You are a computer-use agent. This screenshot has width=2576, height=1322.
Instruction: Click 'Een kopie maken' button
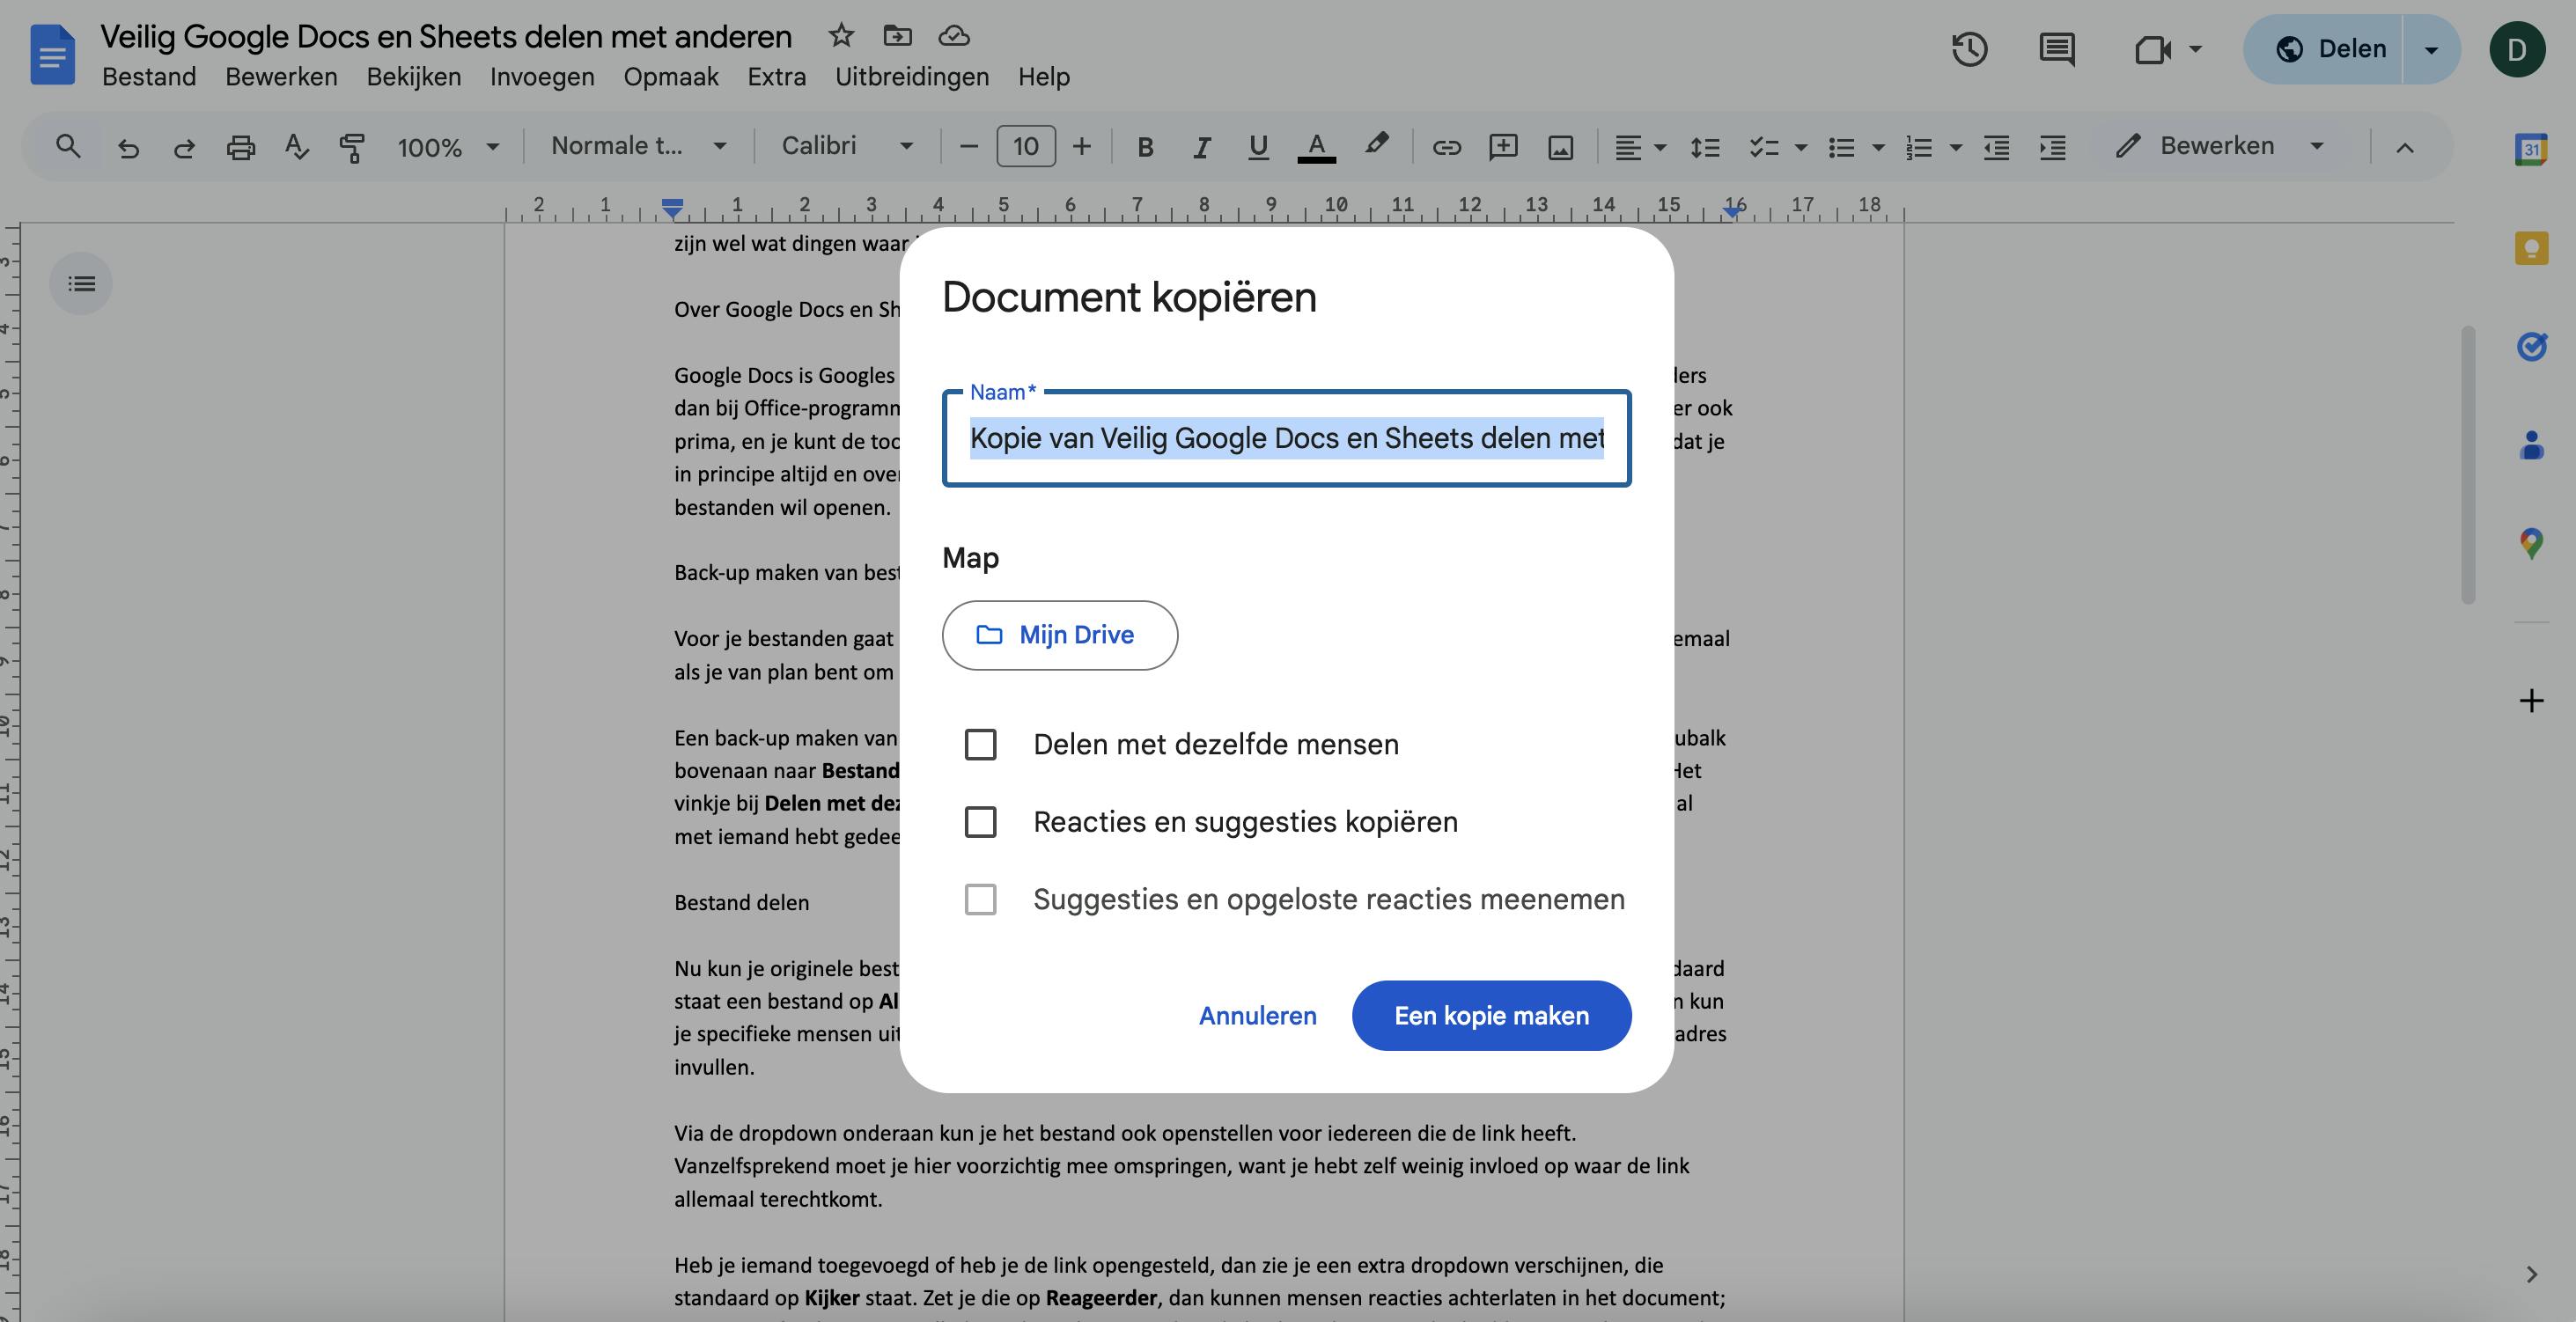[x=1491, y=1015]
